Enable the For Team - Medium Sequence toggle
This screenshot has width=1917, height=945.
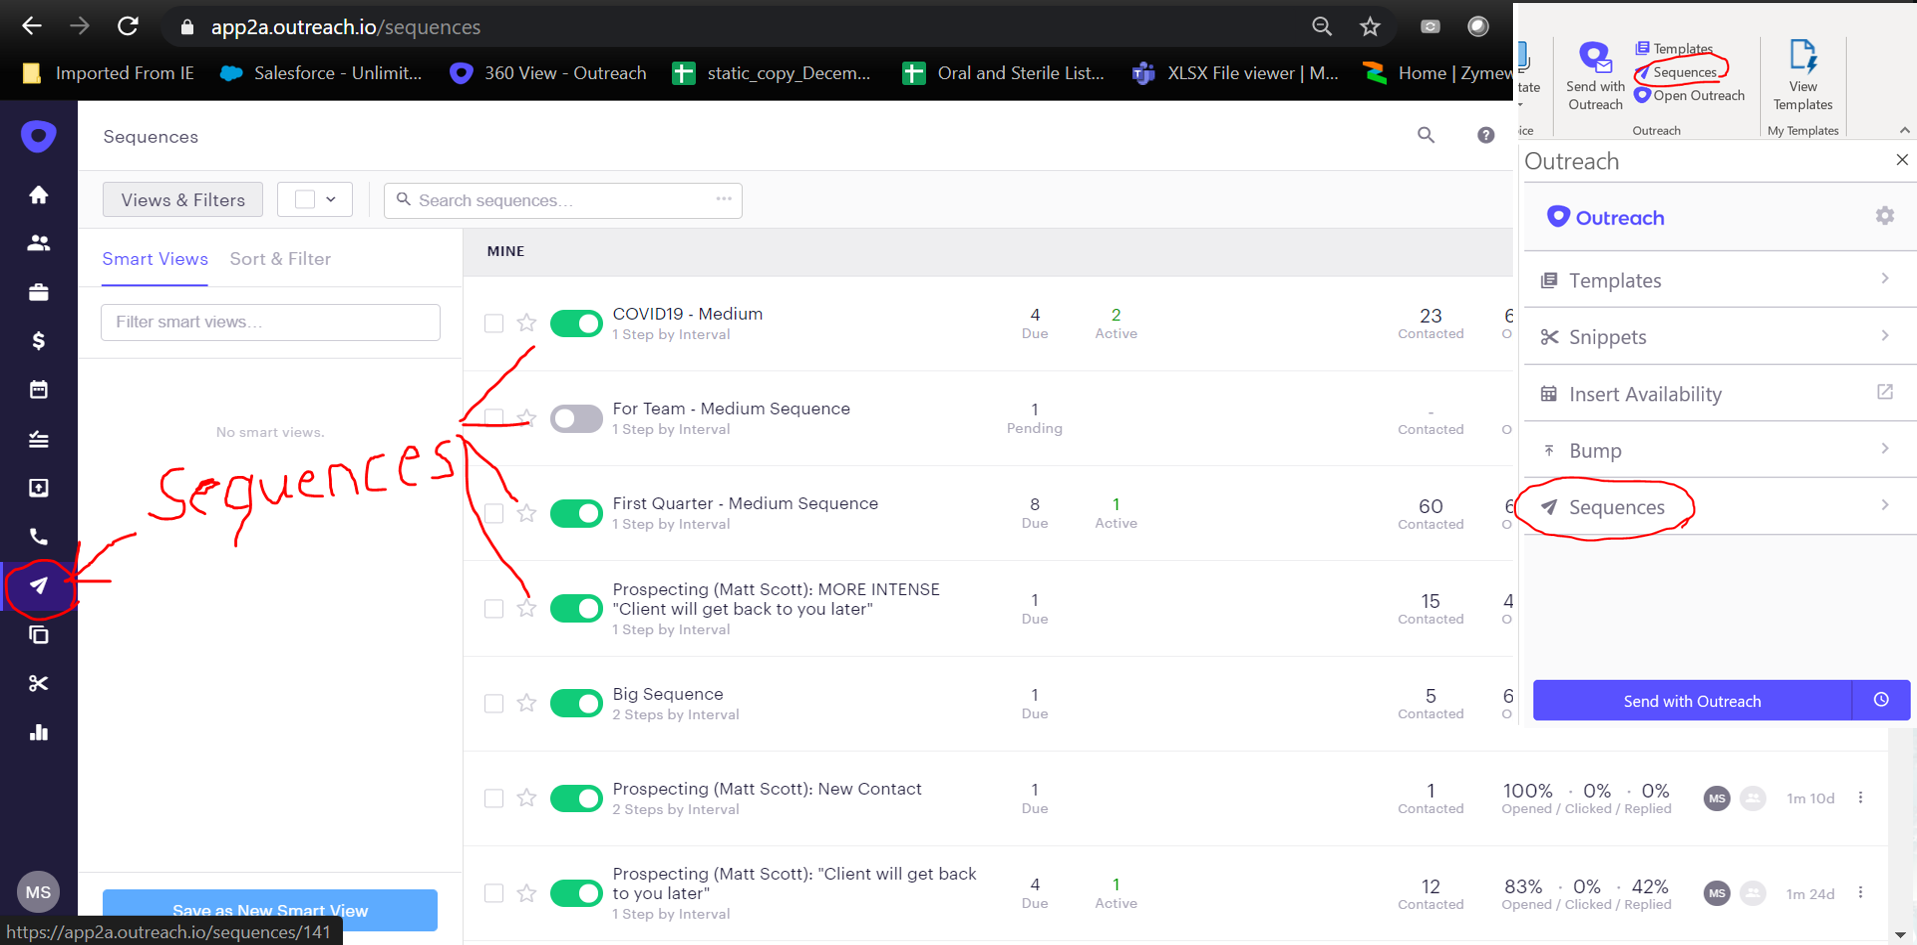[x=576, y=418]
